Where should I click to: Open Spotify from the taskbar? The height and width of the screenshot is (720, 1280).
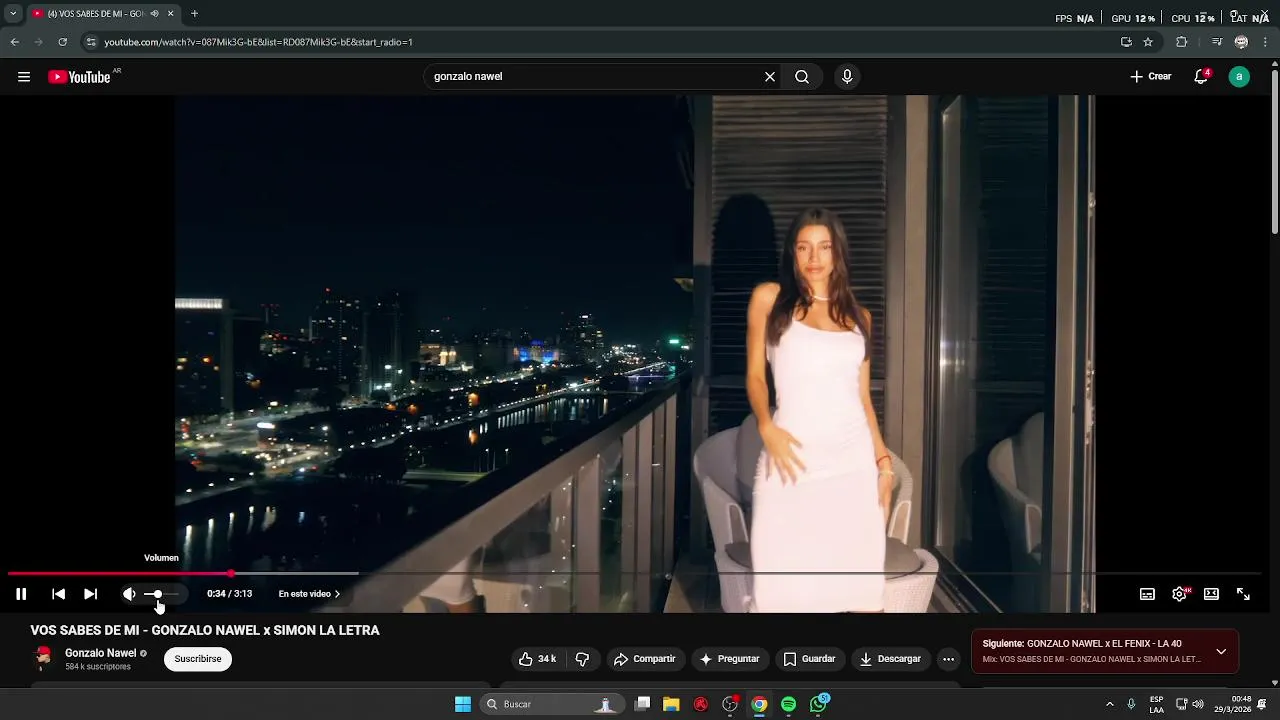pyautogui.click(x=788, y=704)
